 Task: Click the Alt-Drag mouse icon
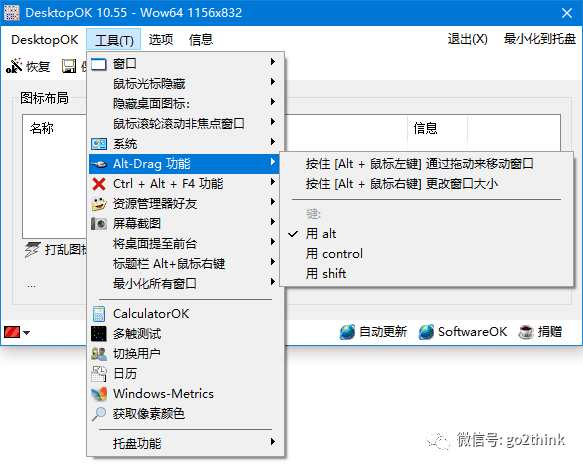pos(99,164)
